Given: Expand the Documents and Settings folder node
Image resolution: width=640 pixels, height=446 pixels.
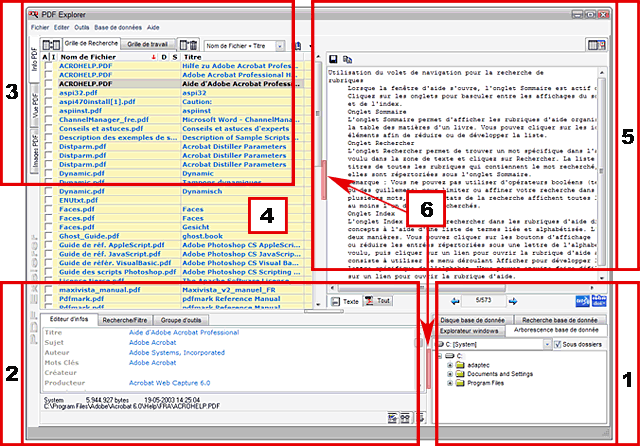Looking at the screenshot, I should pos(450,374).
